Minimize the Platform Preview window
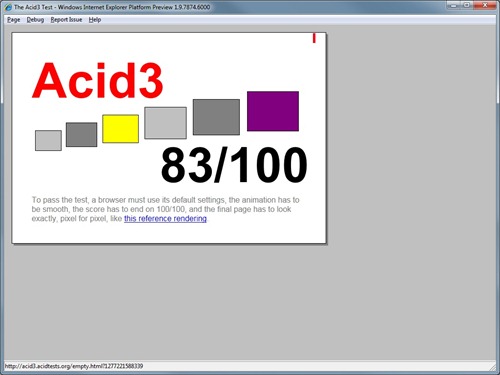This screenshot has width=500, height=375. pyautogui.click(x=454, y=5)
